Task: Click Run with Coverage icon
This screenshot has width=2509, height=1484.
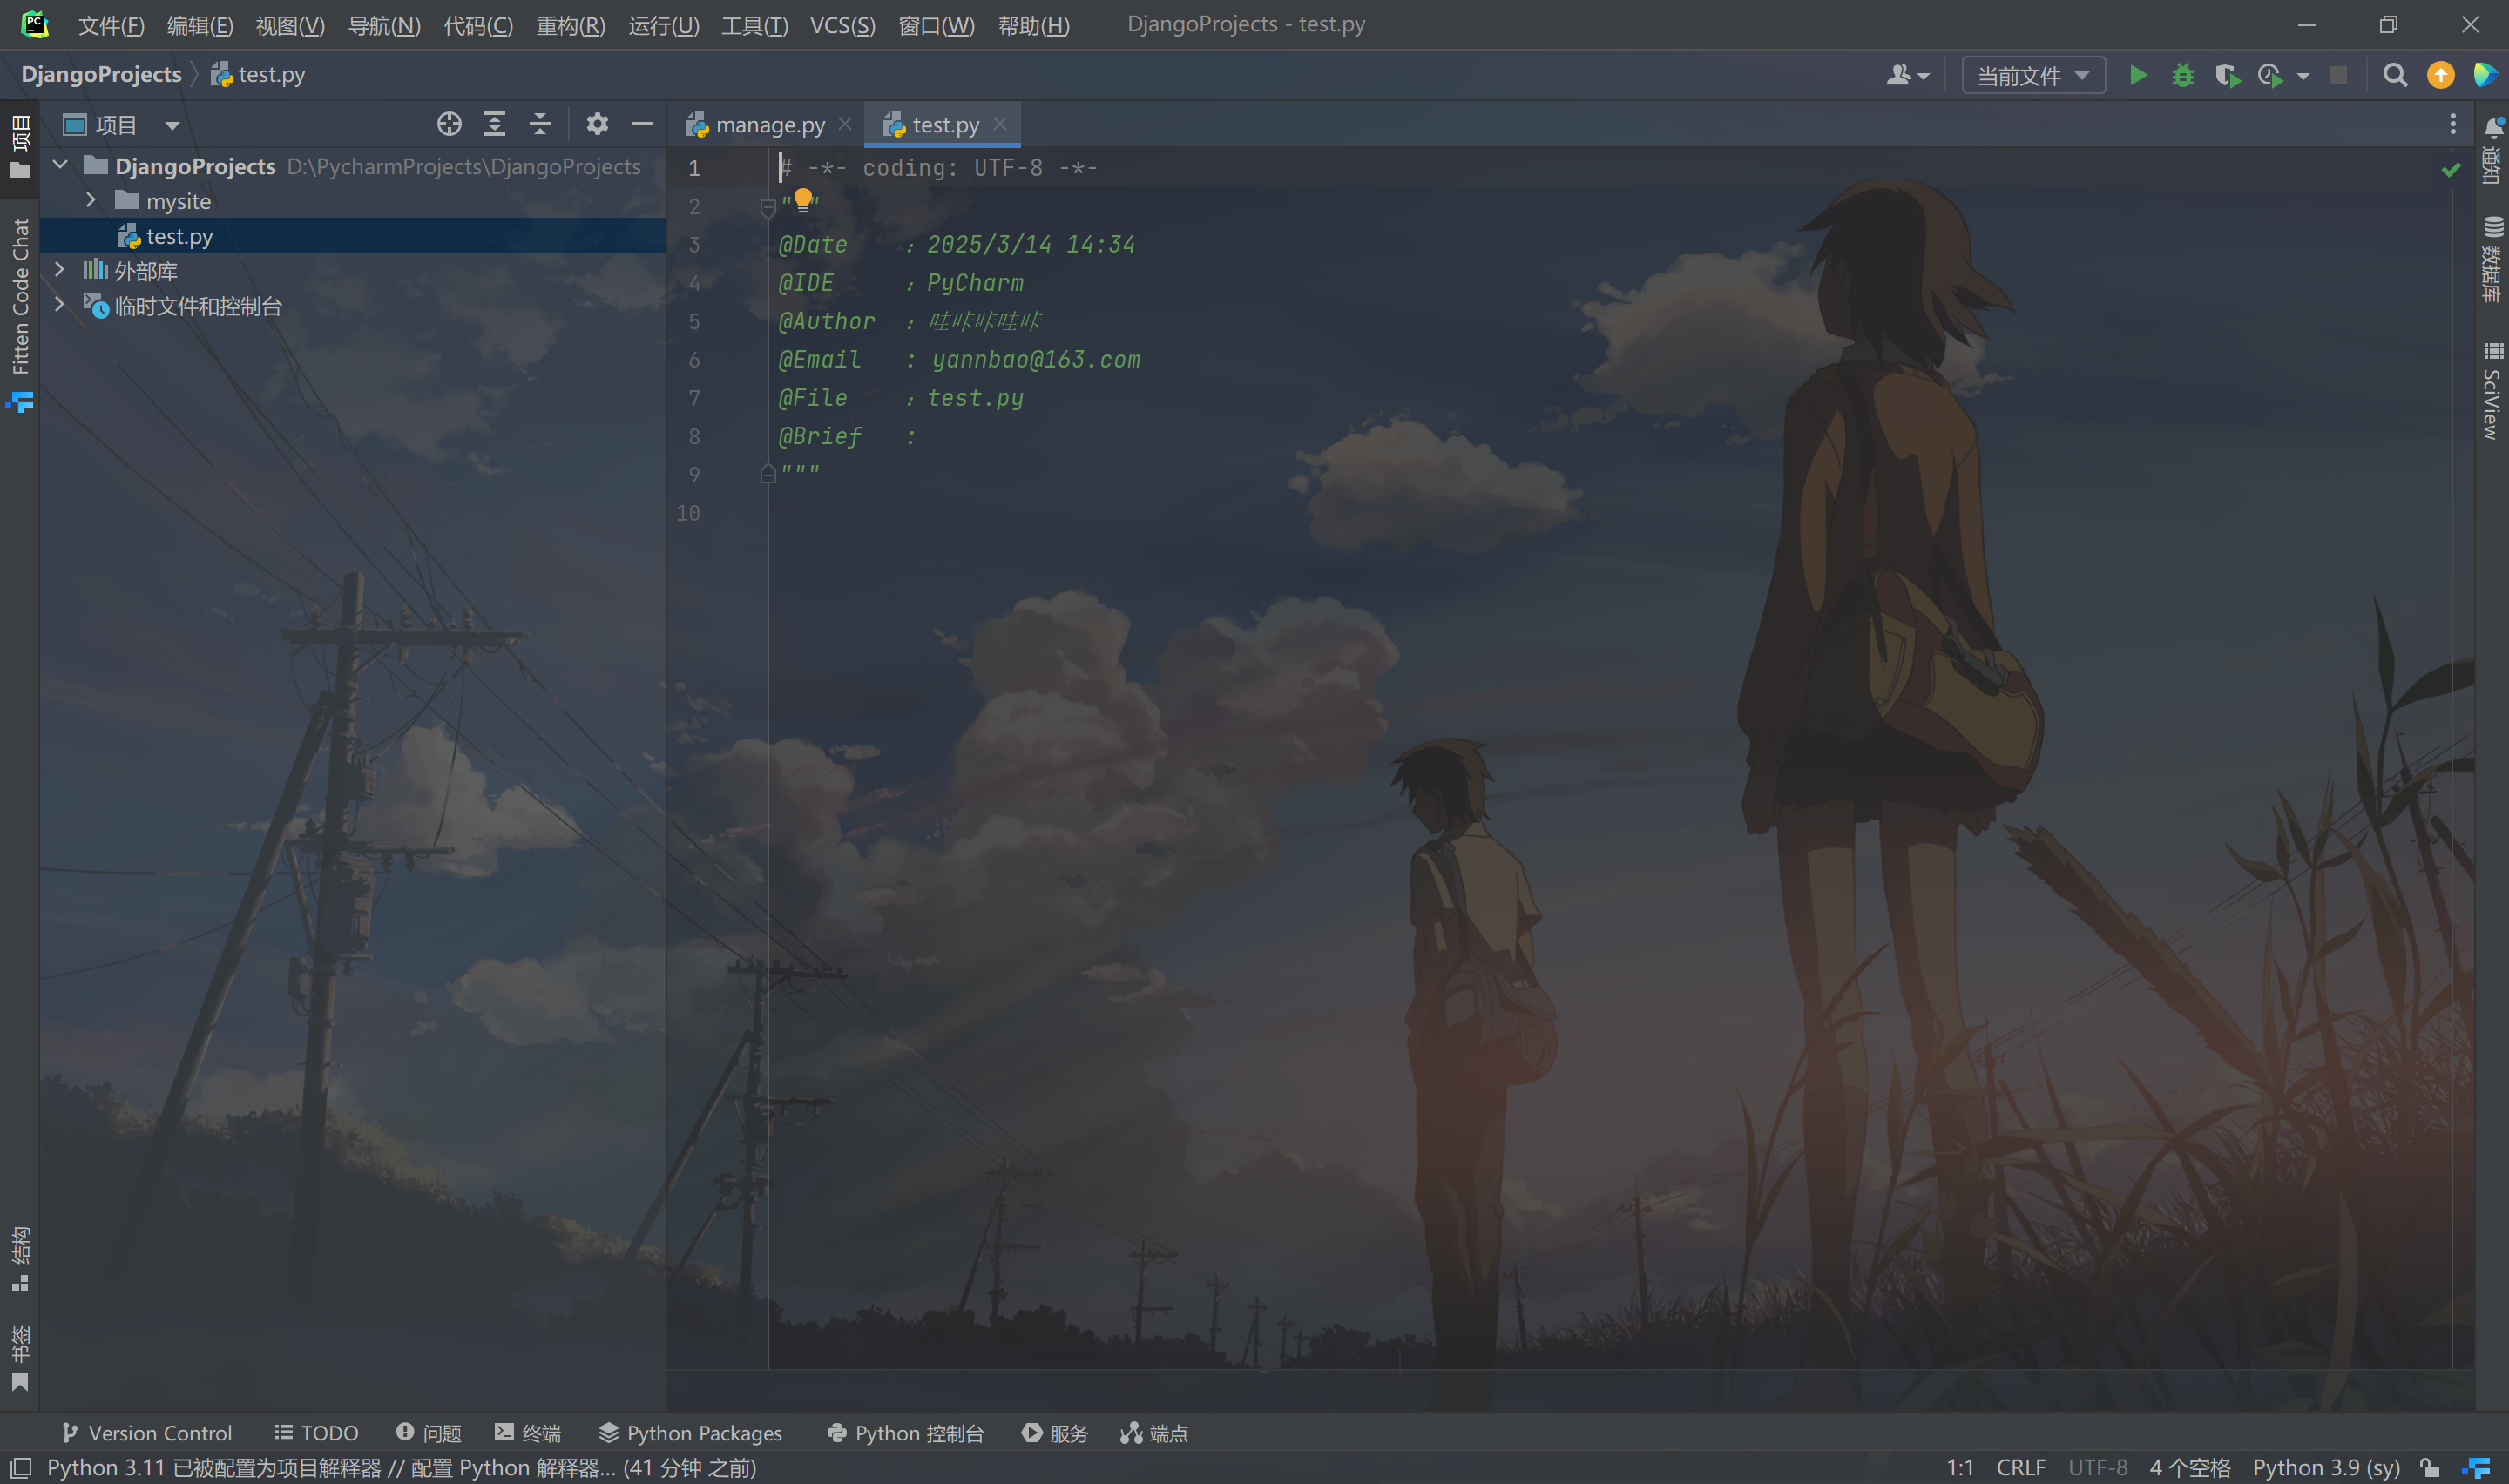Action: click(2226, 75)
